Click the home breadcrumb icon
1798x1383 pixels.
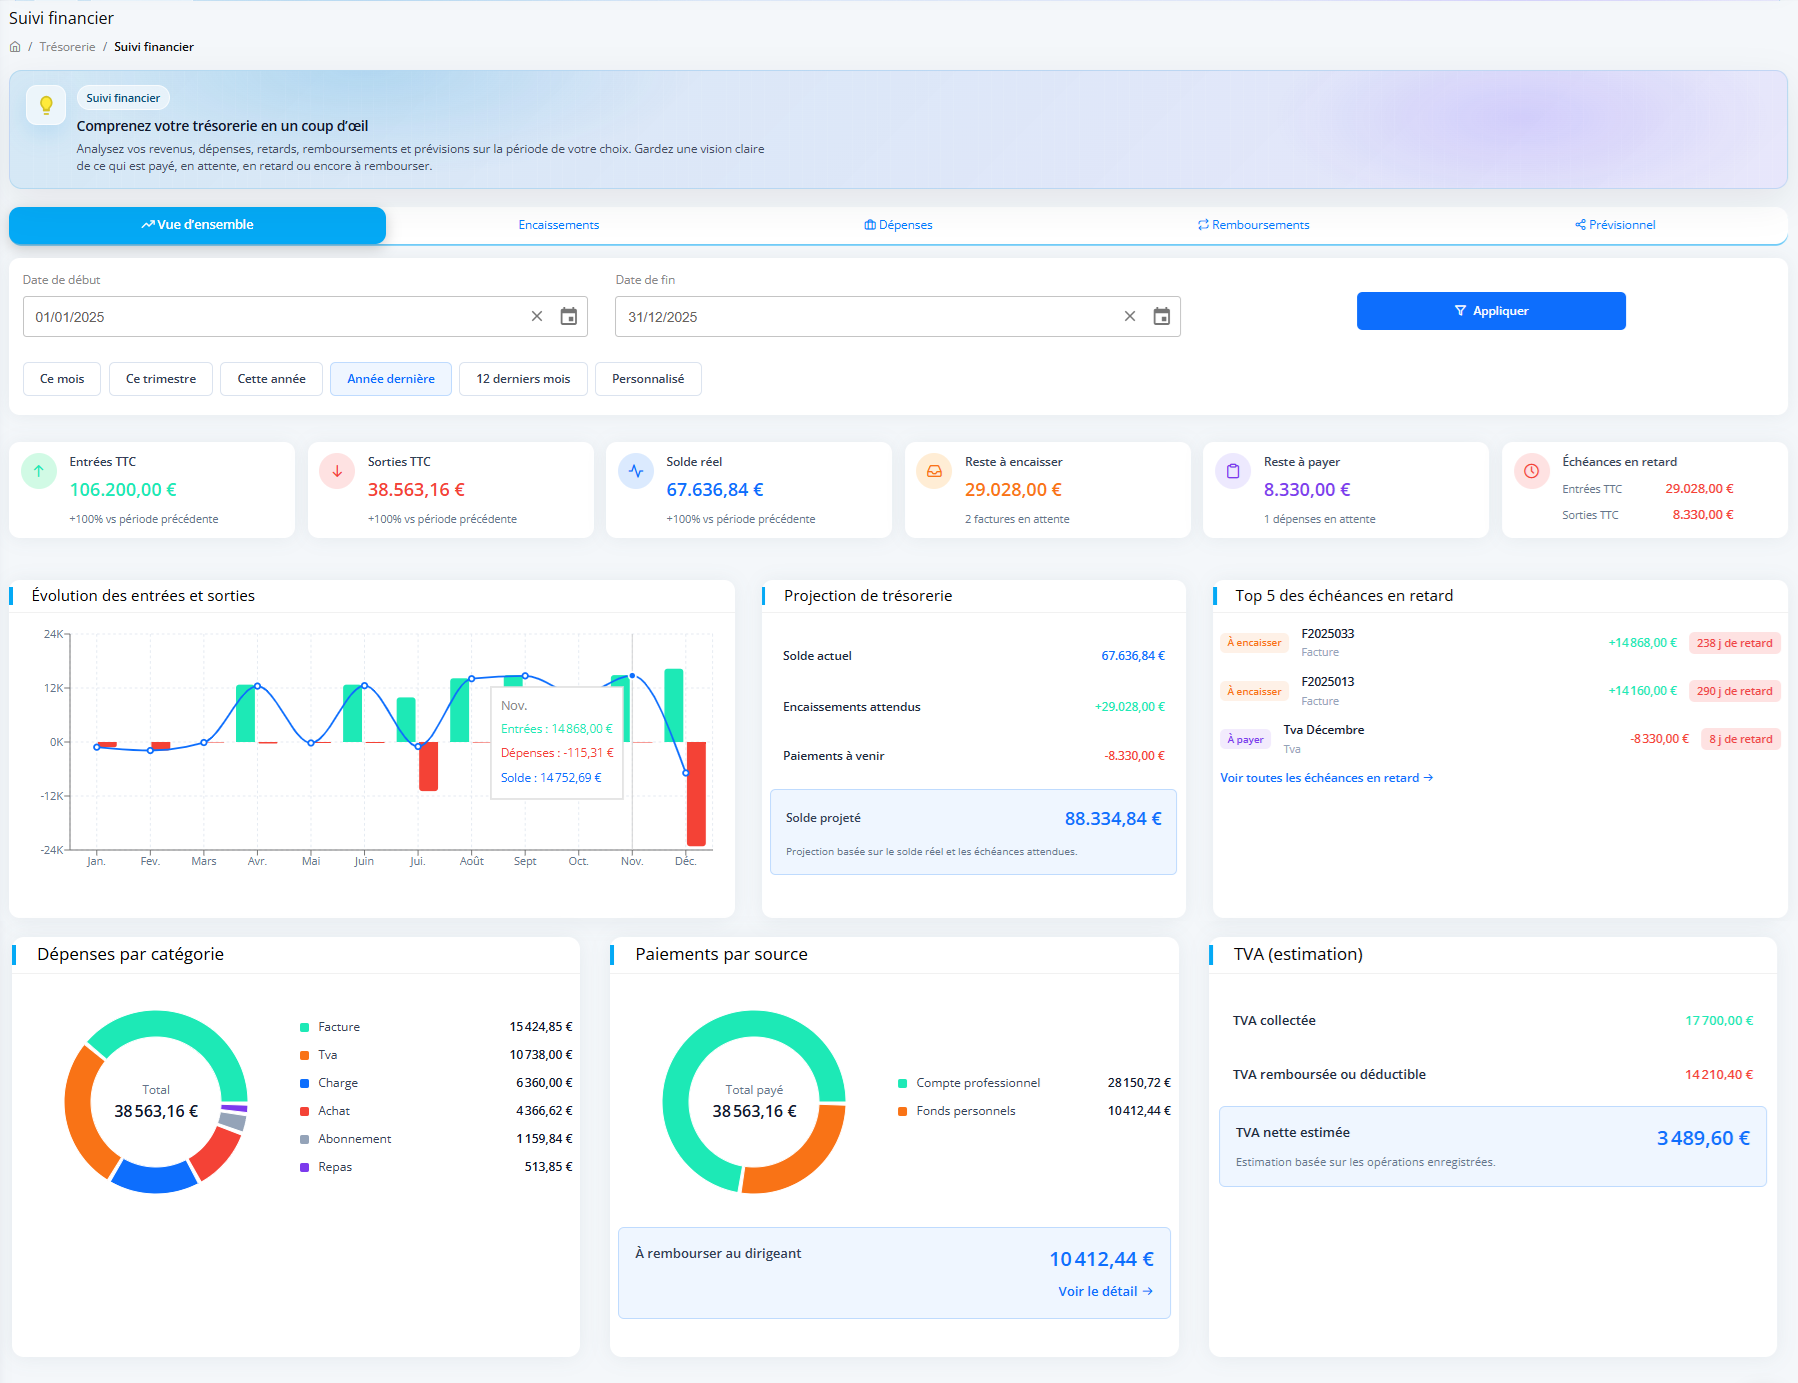15,47
